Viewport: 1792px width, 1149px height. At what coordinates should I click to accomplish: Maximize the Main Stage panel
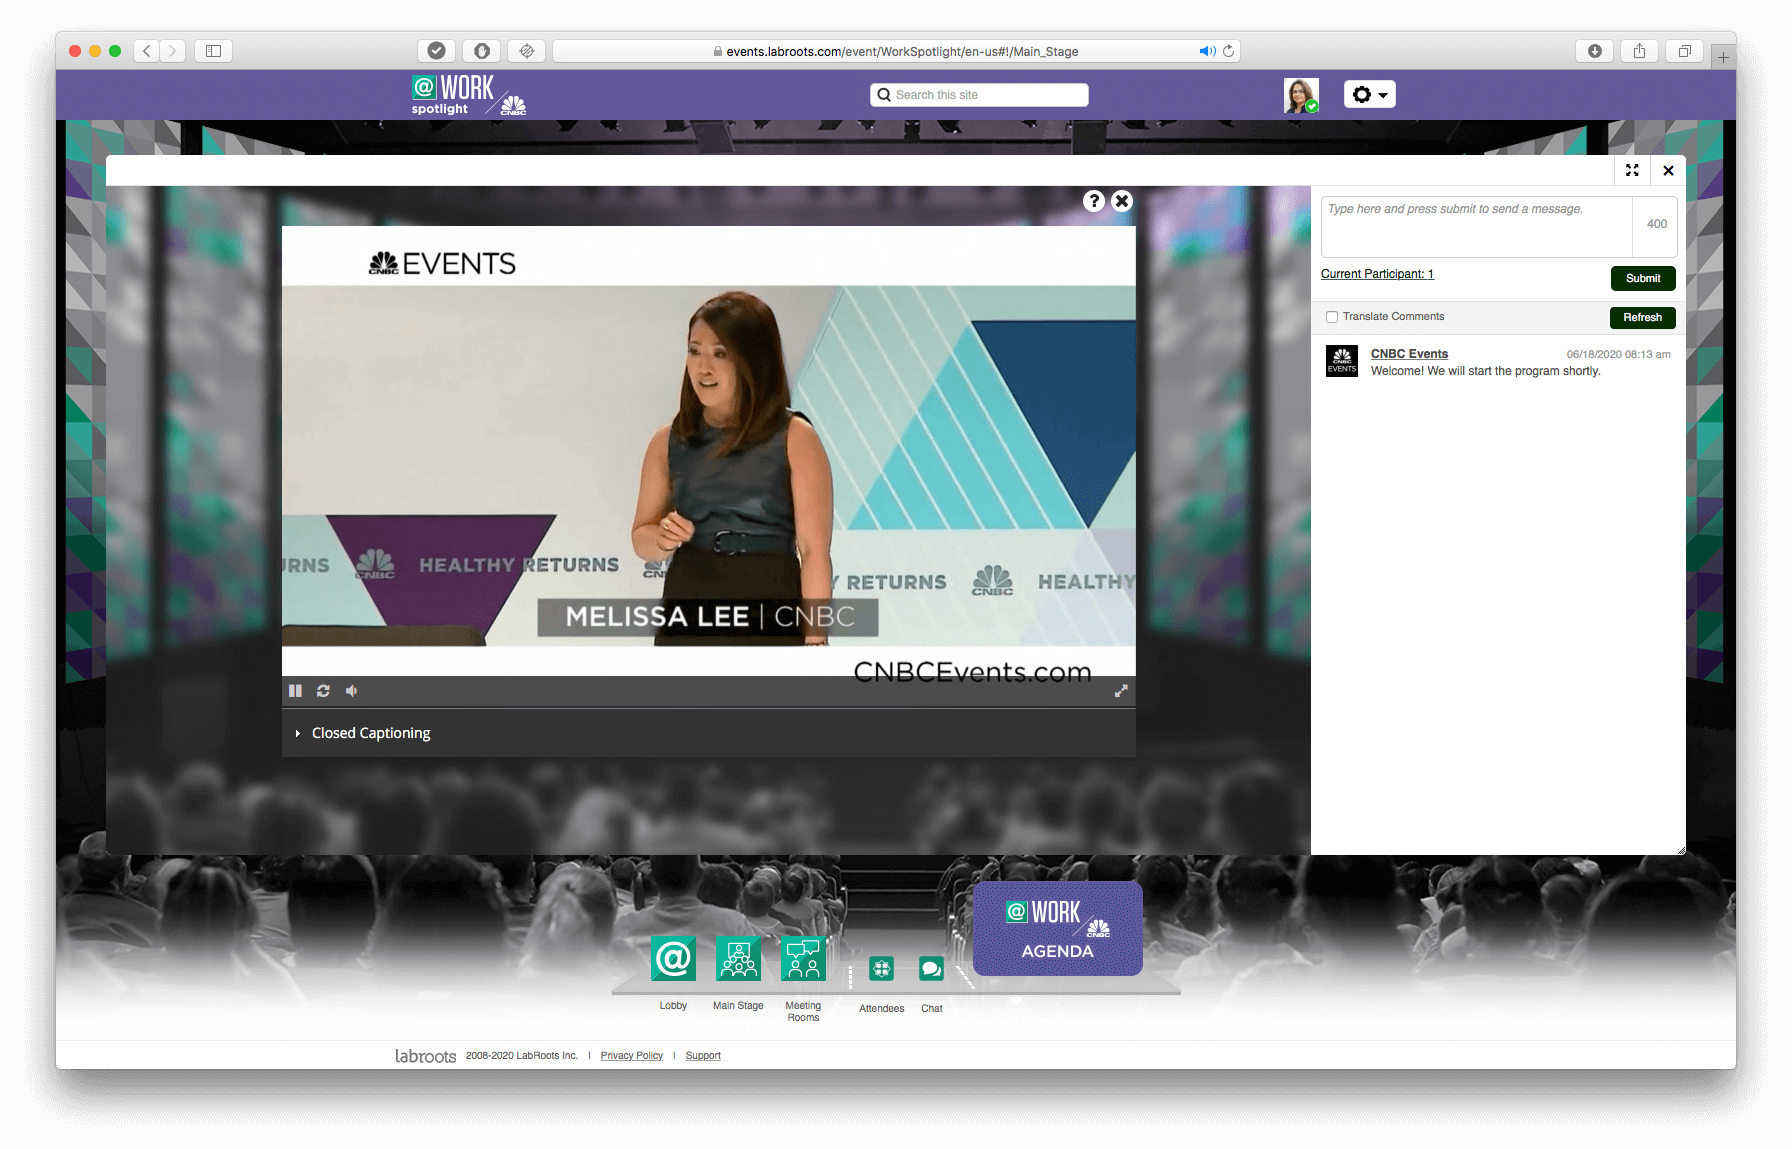(1632, 170)
